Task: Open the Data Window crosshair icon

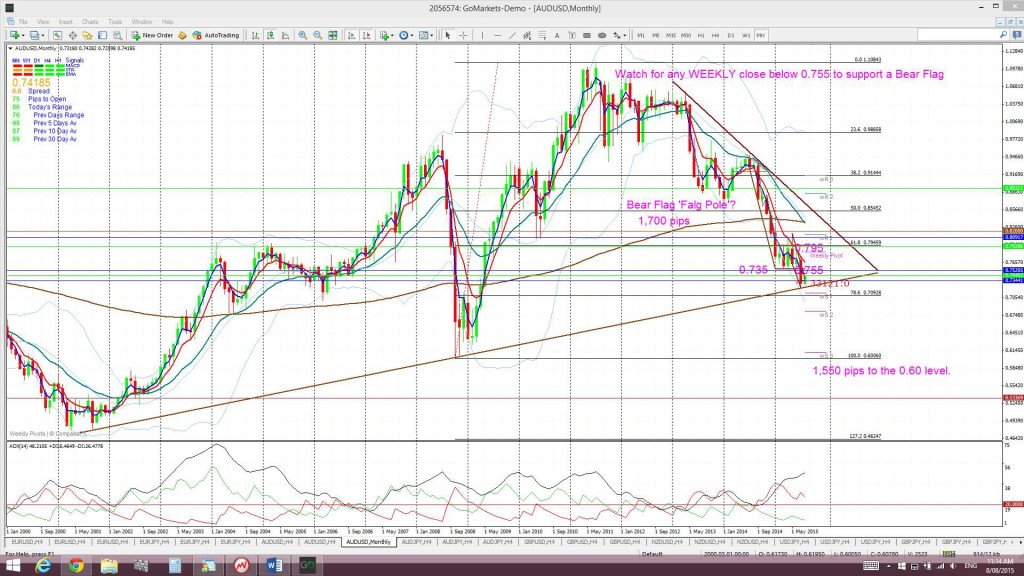Action: (72, 35)
